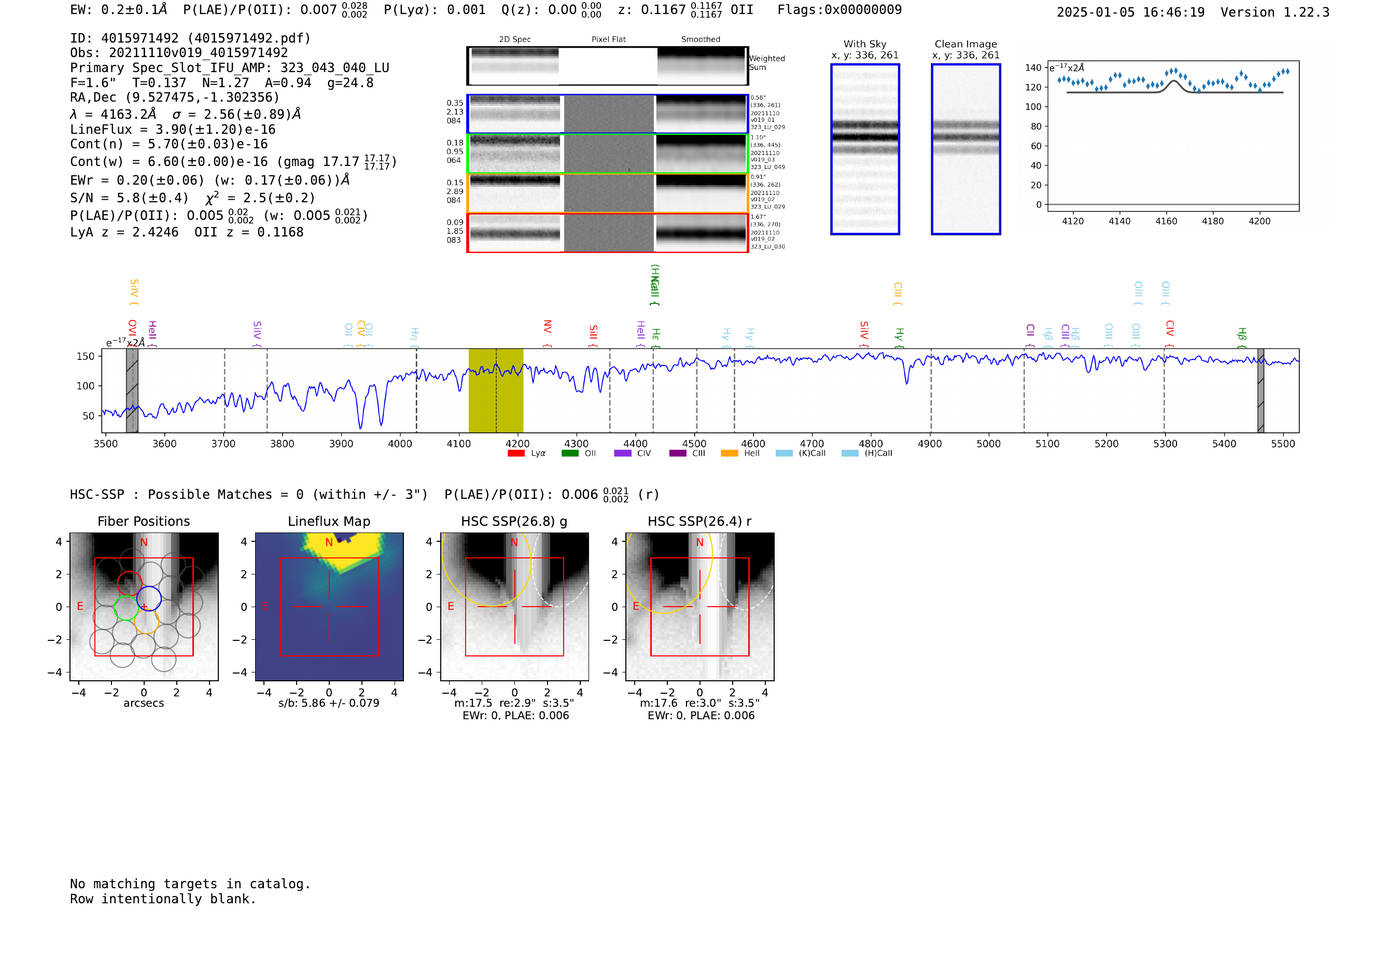Click 'No matching targets in catalog.' text
Screen dimensions: 1400x953
[190, 884]
